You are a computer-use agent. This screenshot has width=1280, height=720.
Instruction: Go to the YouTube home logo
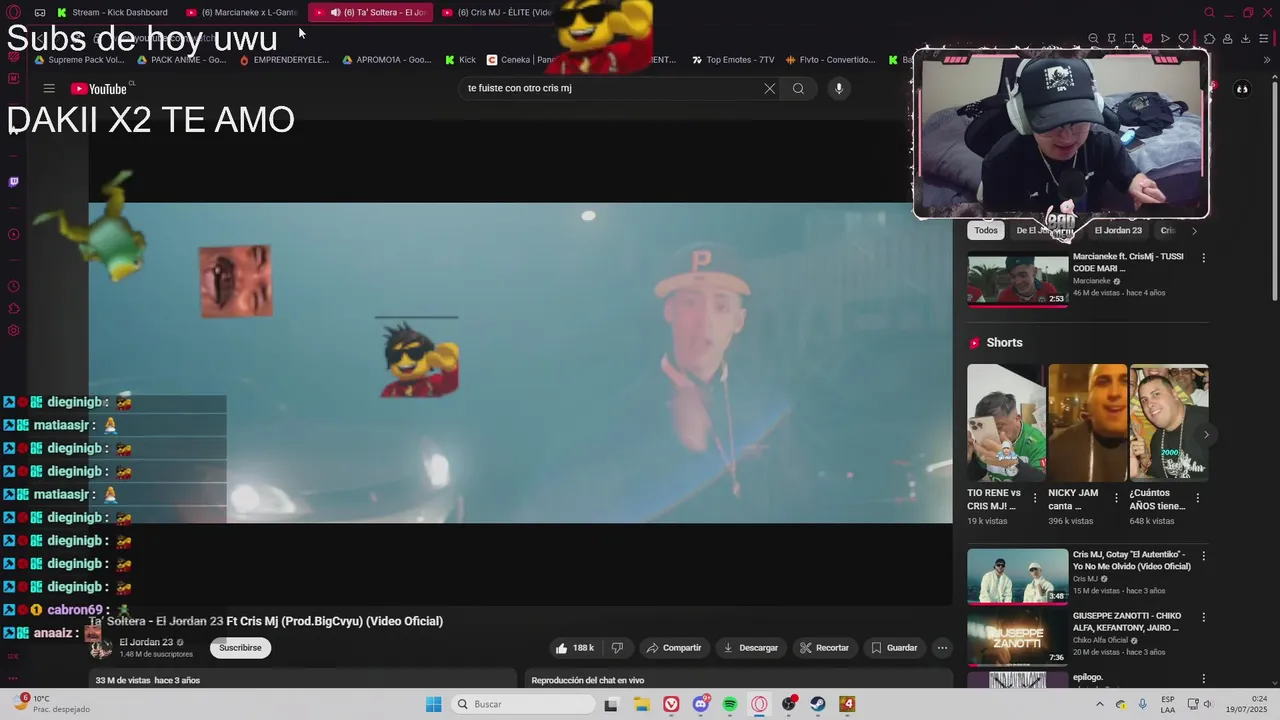99,88
